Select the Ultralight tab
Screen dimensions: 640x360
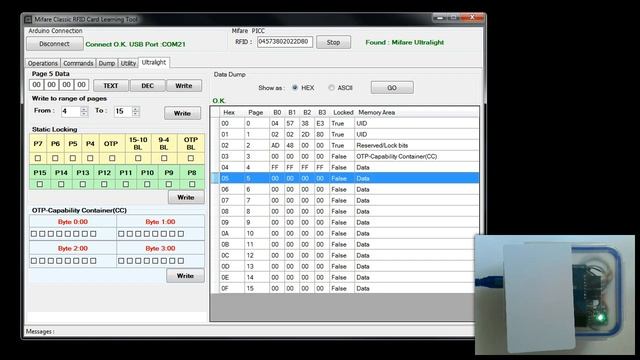[154, 62]
